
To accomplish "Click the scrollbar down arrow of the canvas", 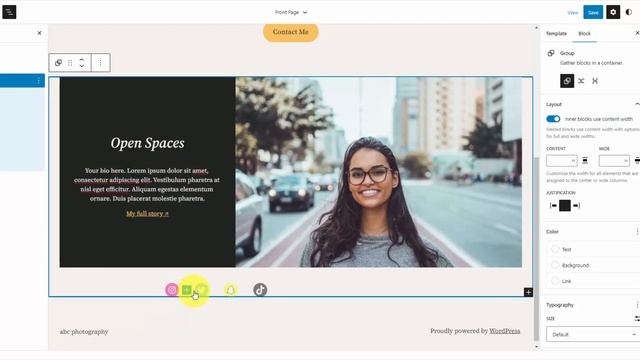I will (x=536, y=347).
